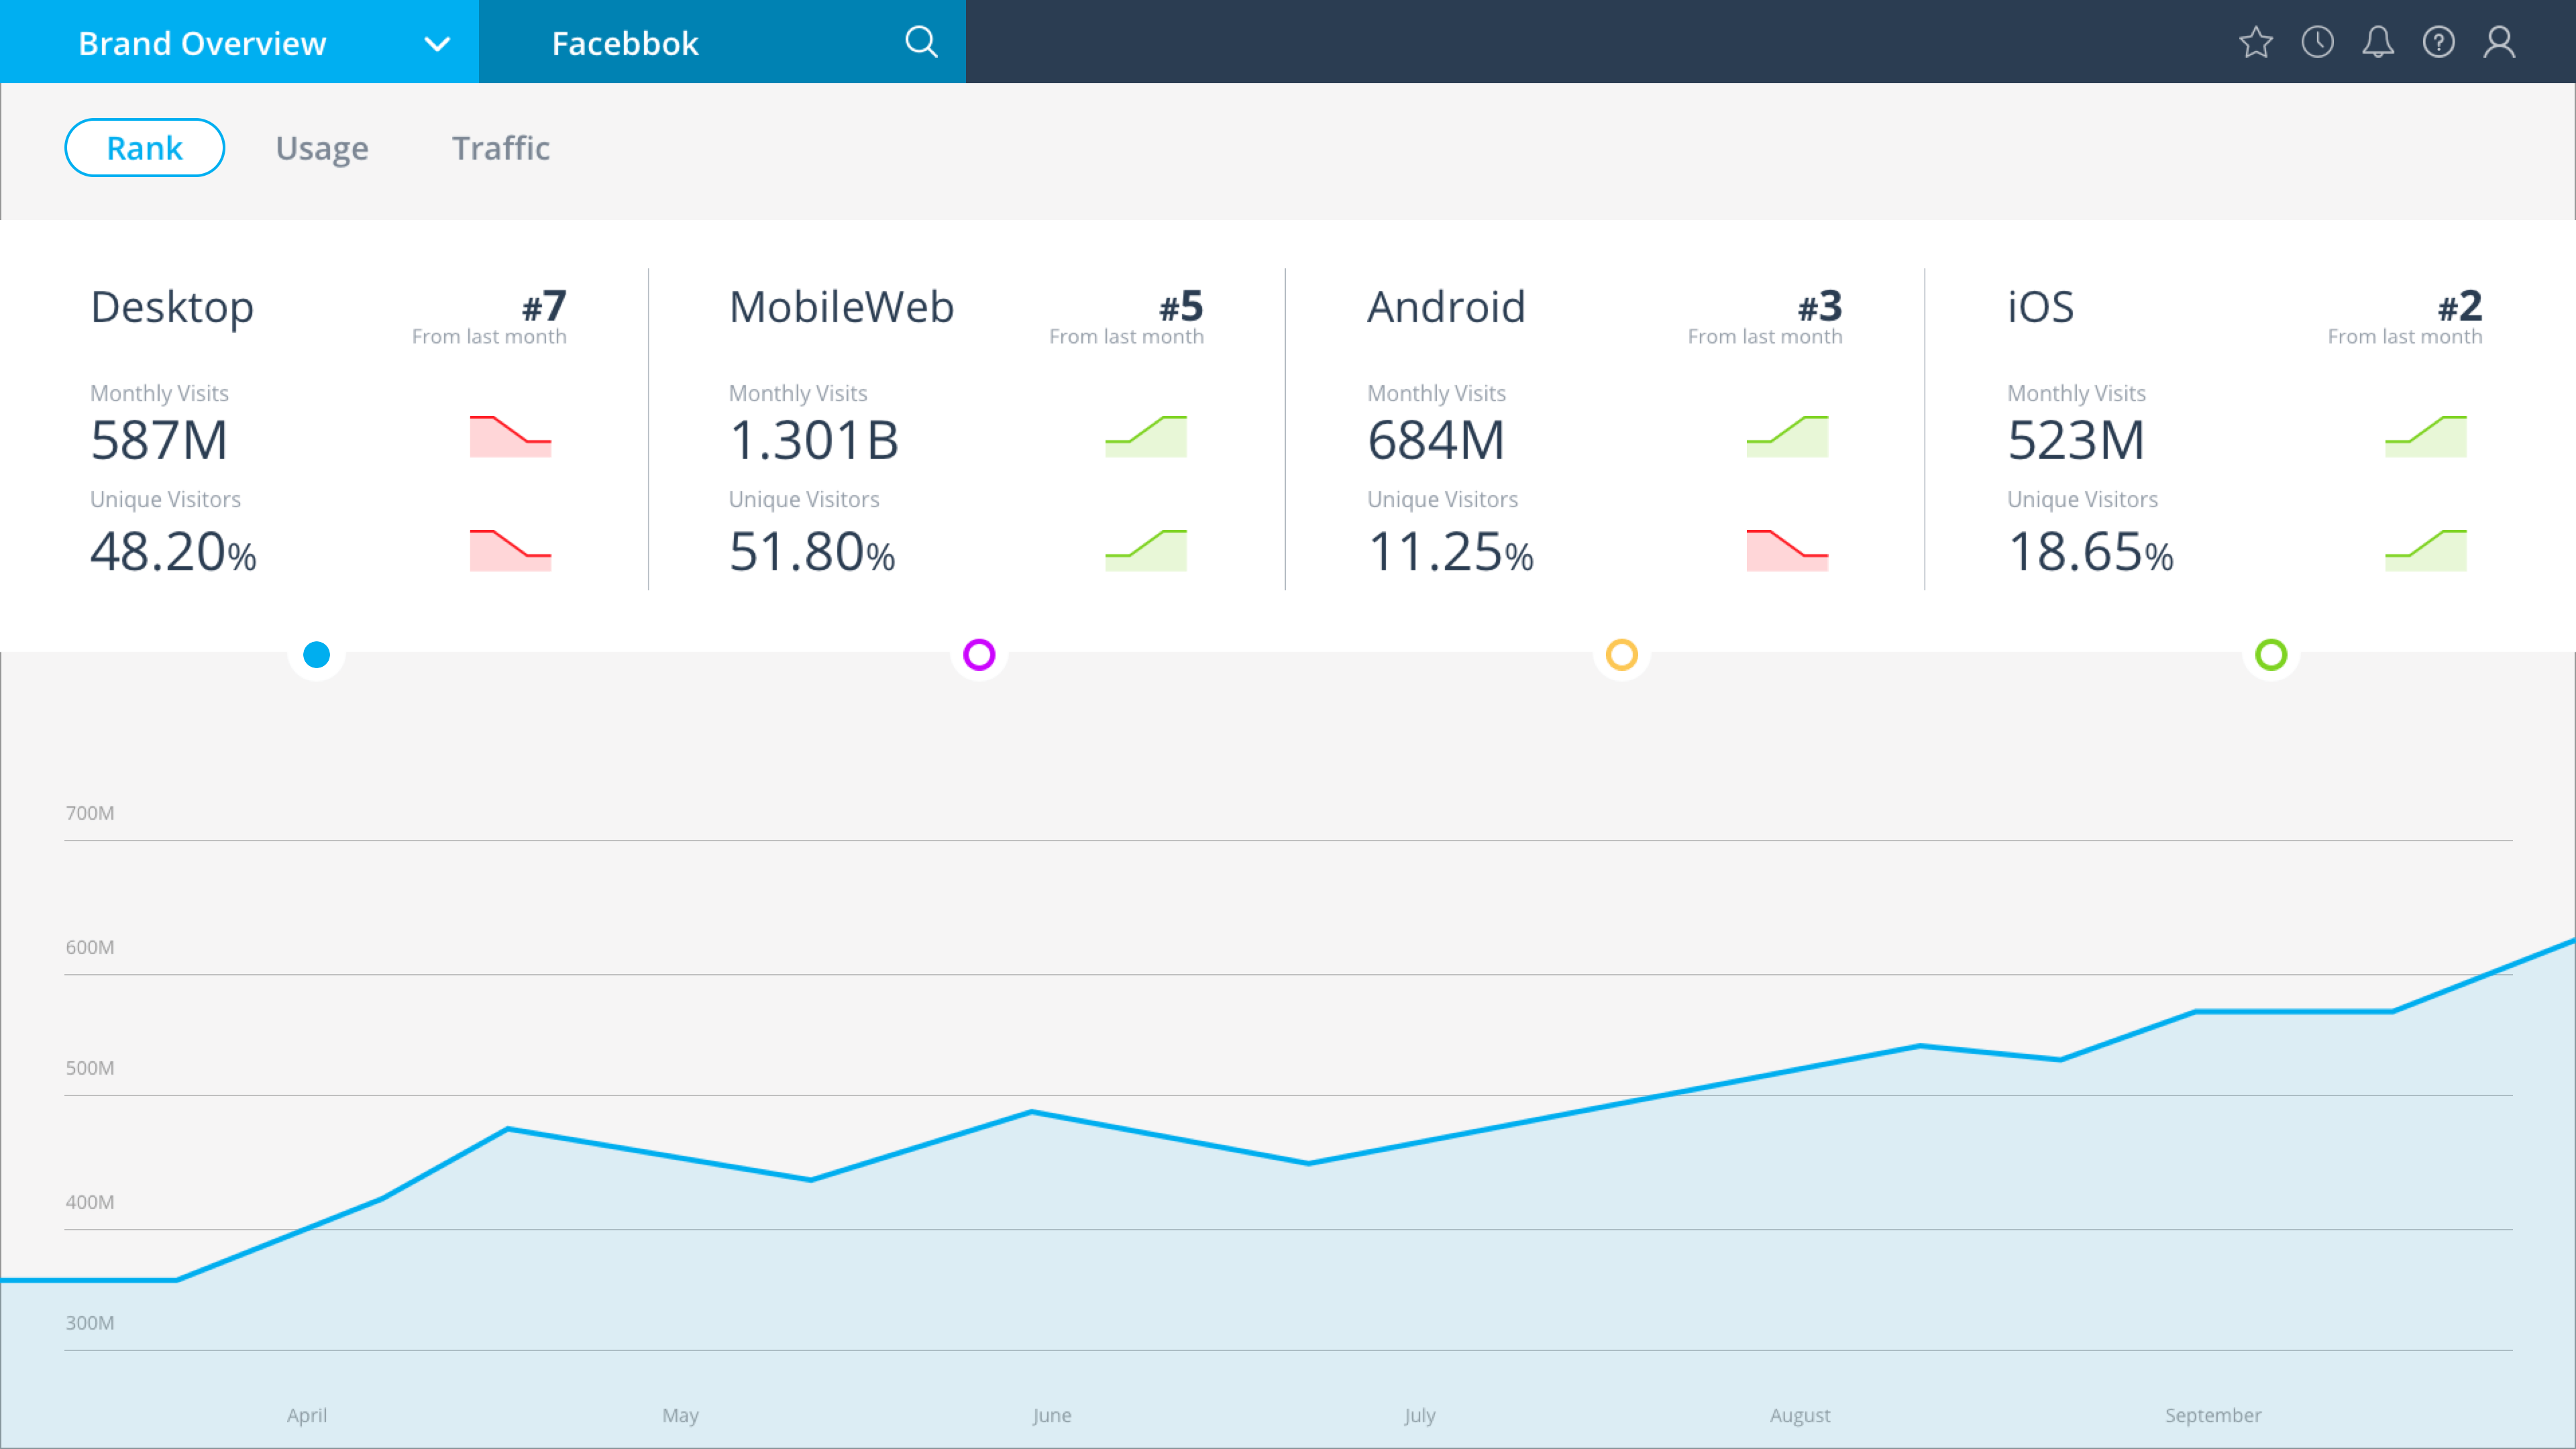The width and height of the screenshot is (2576, 1449).
Task: Click the May axis label
Action: pos(680,1415)
